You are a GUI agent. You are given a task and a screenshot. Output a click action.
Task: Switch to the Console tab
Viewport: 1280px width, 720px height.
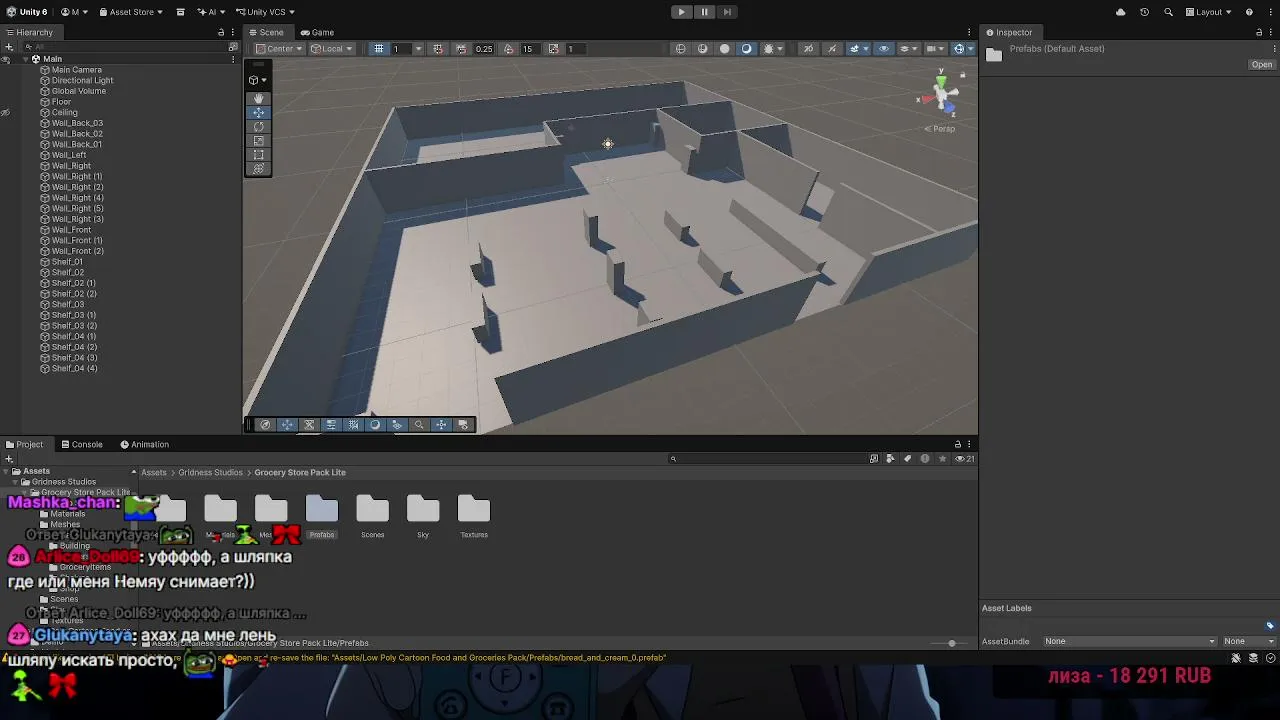81,444
